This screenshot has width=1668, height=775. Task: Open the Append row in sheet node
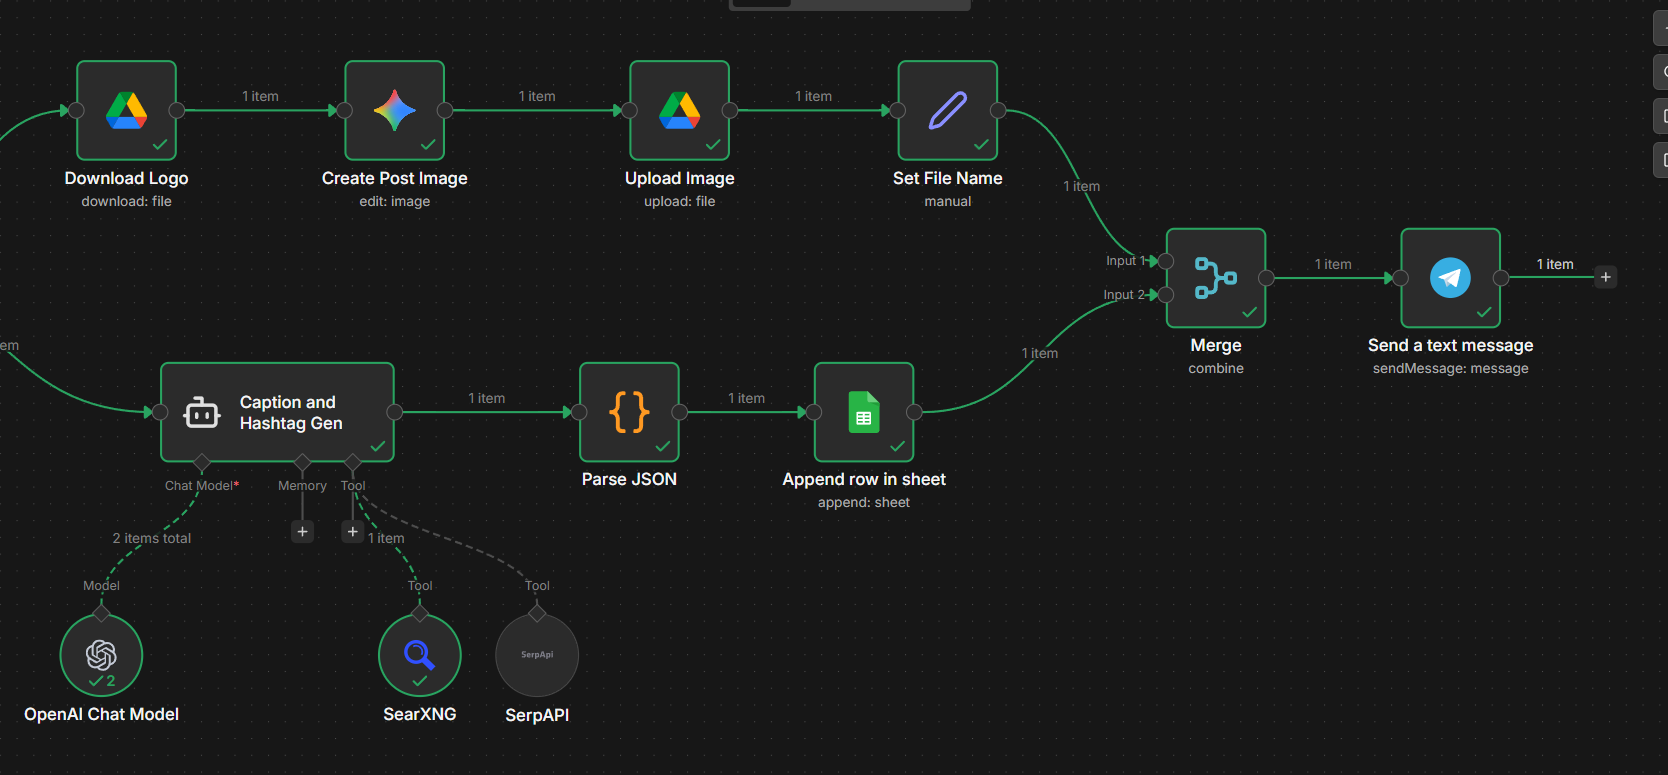pos(864,412)
